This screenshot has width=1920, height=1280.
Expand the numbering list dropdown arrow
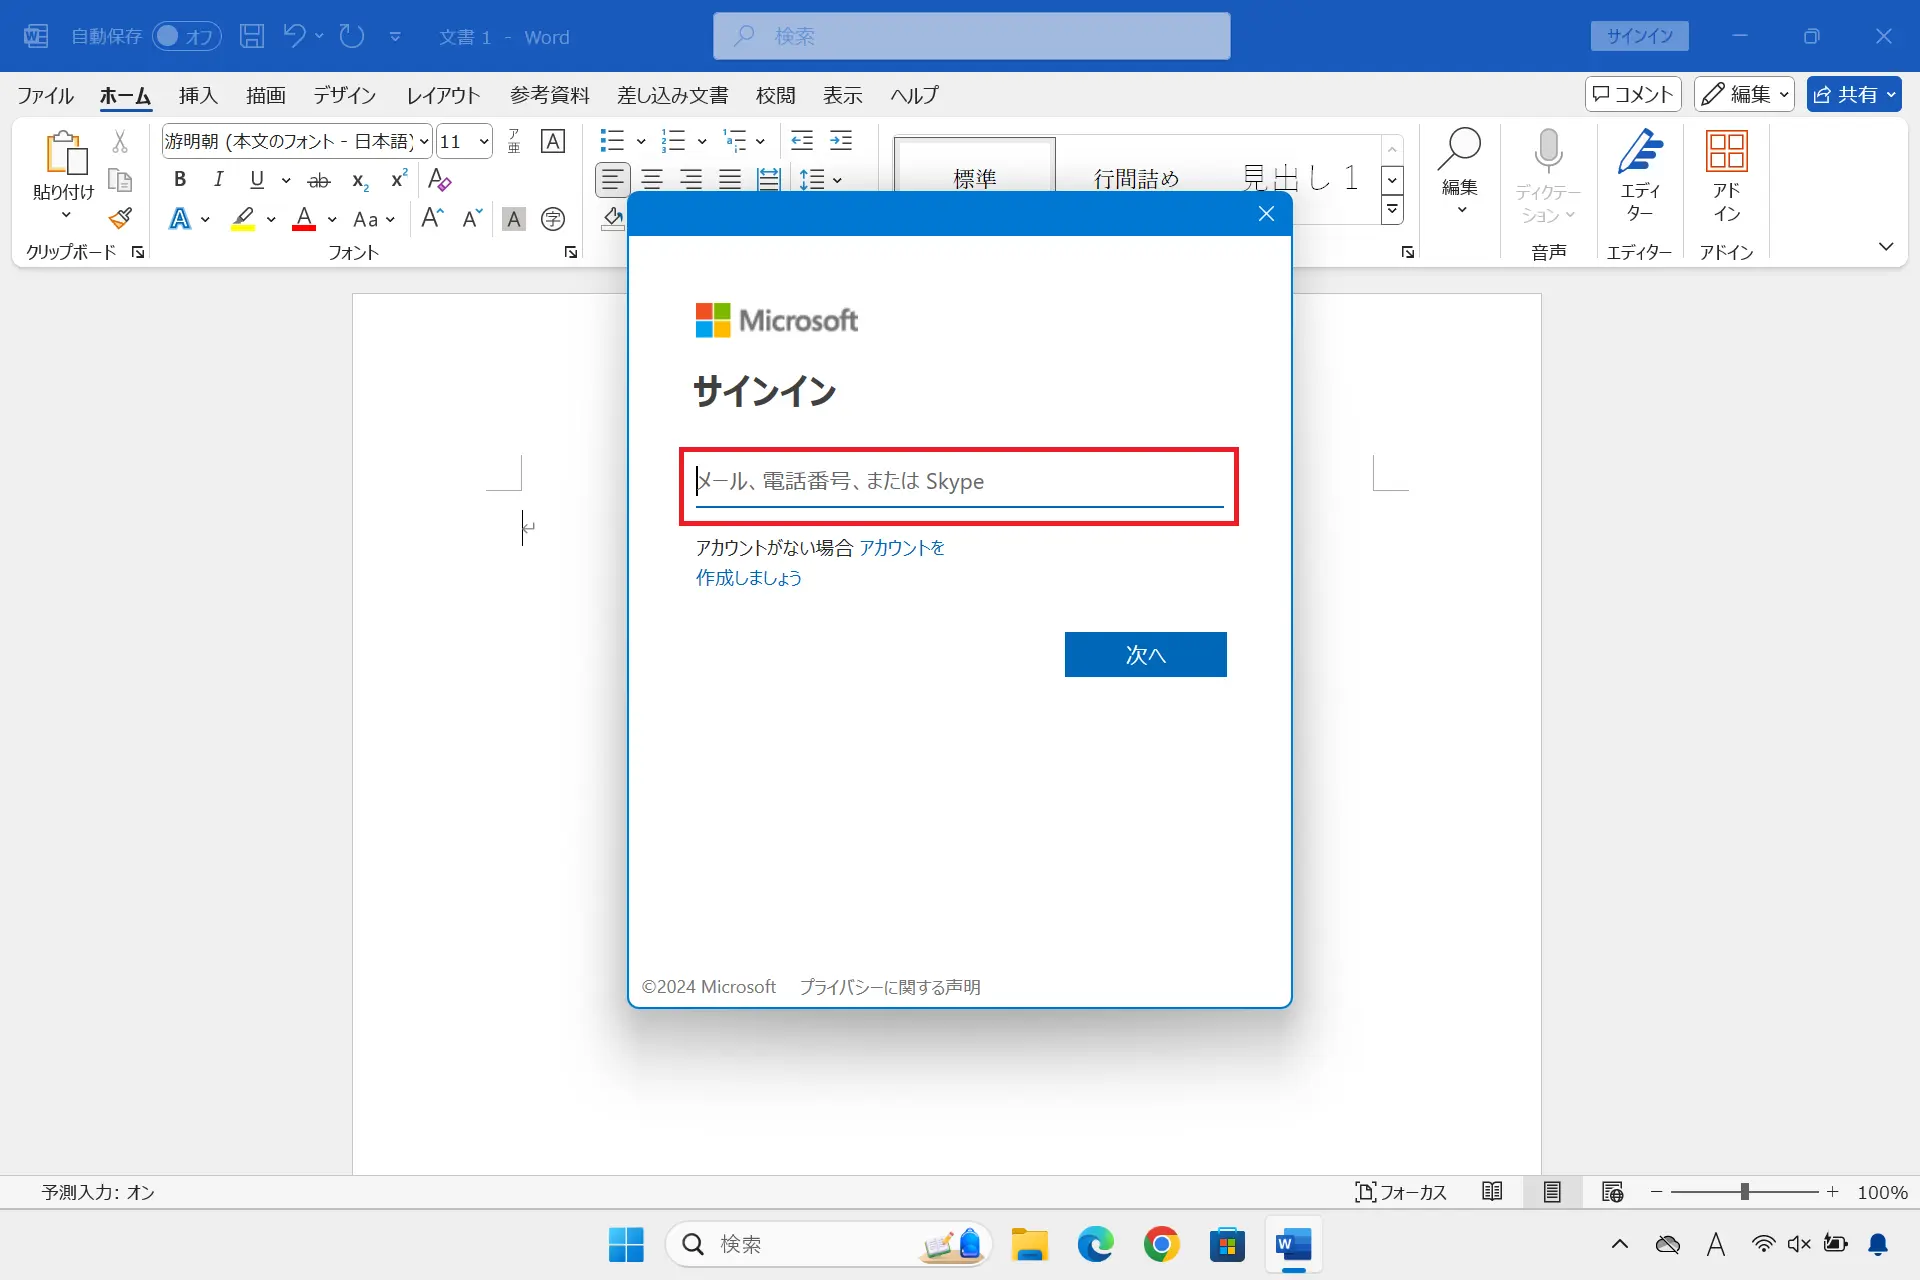coord(702,141)
